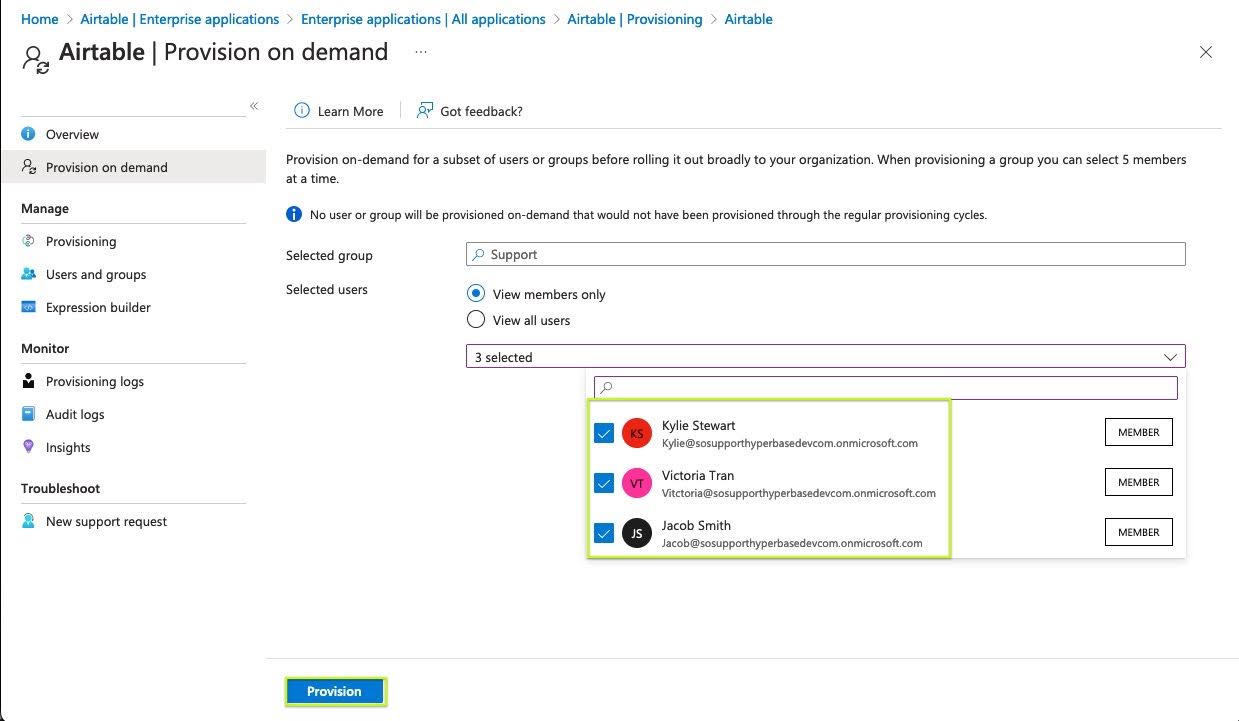Click the Selected group Support field
The height and width of the screenshot is (721, 1239).
pos(826,254)
